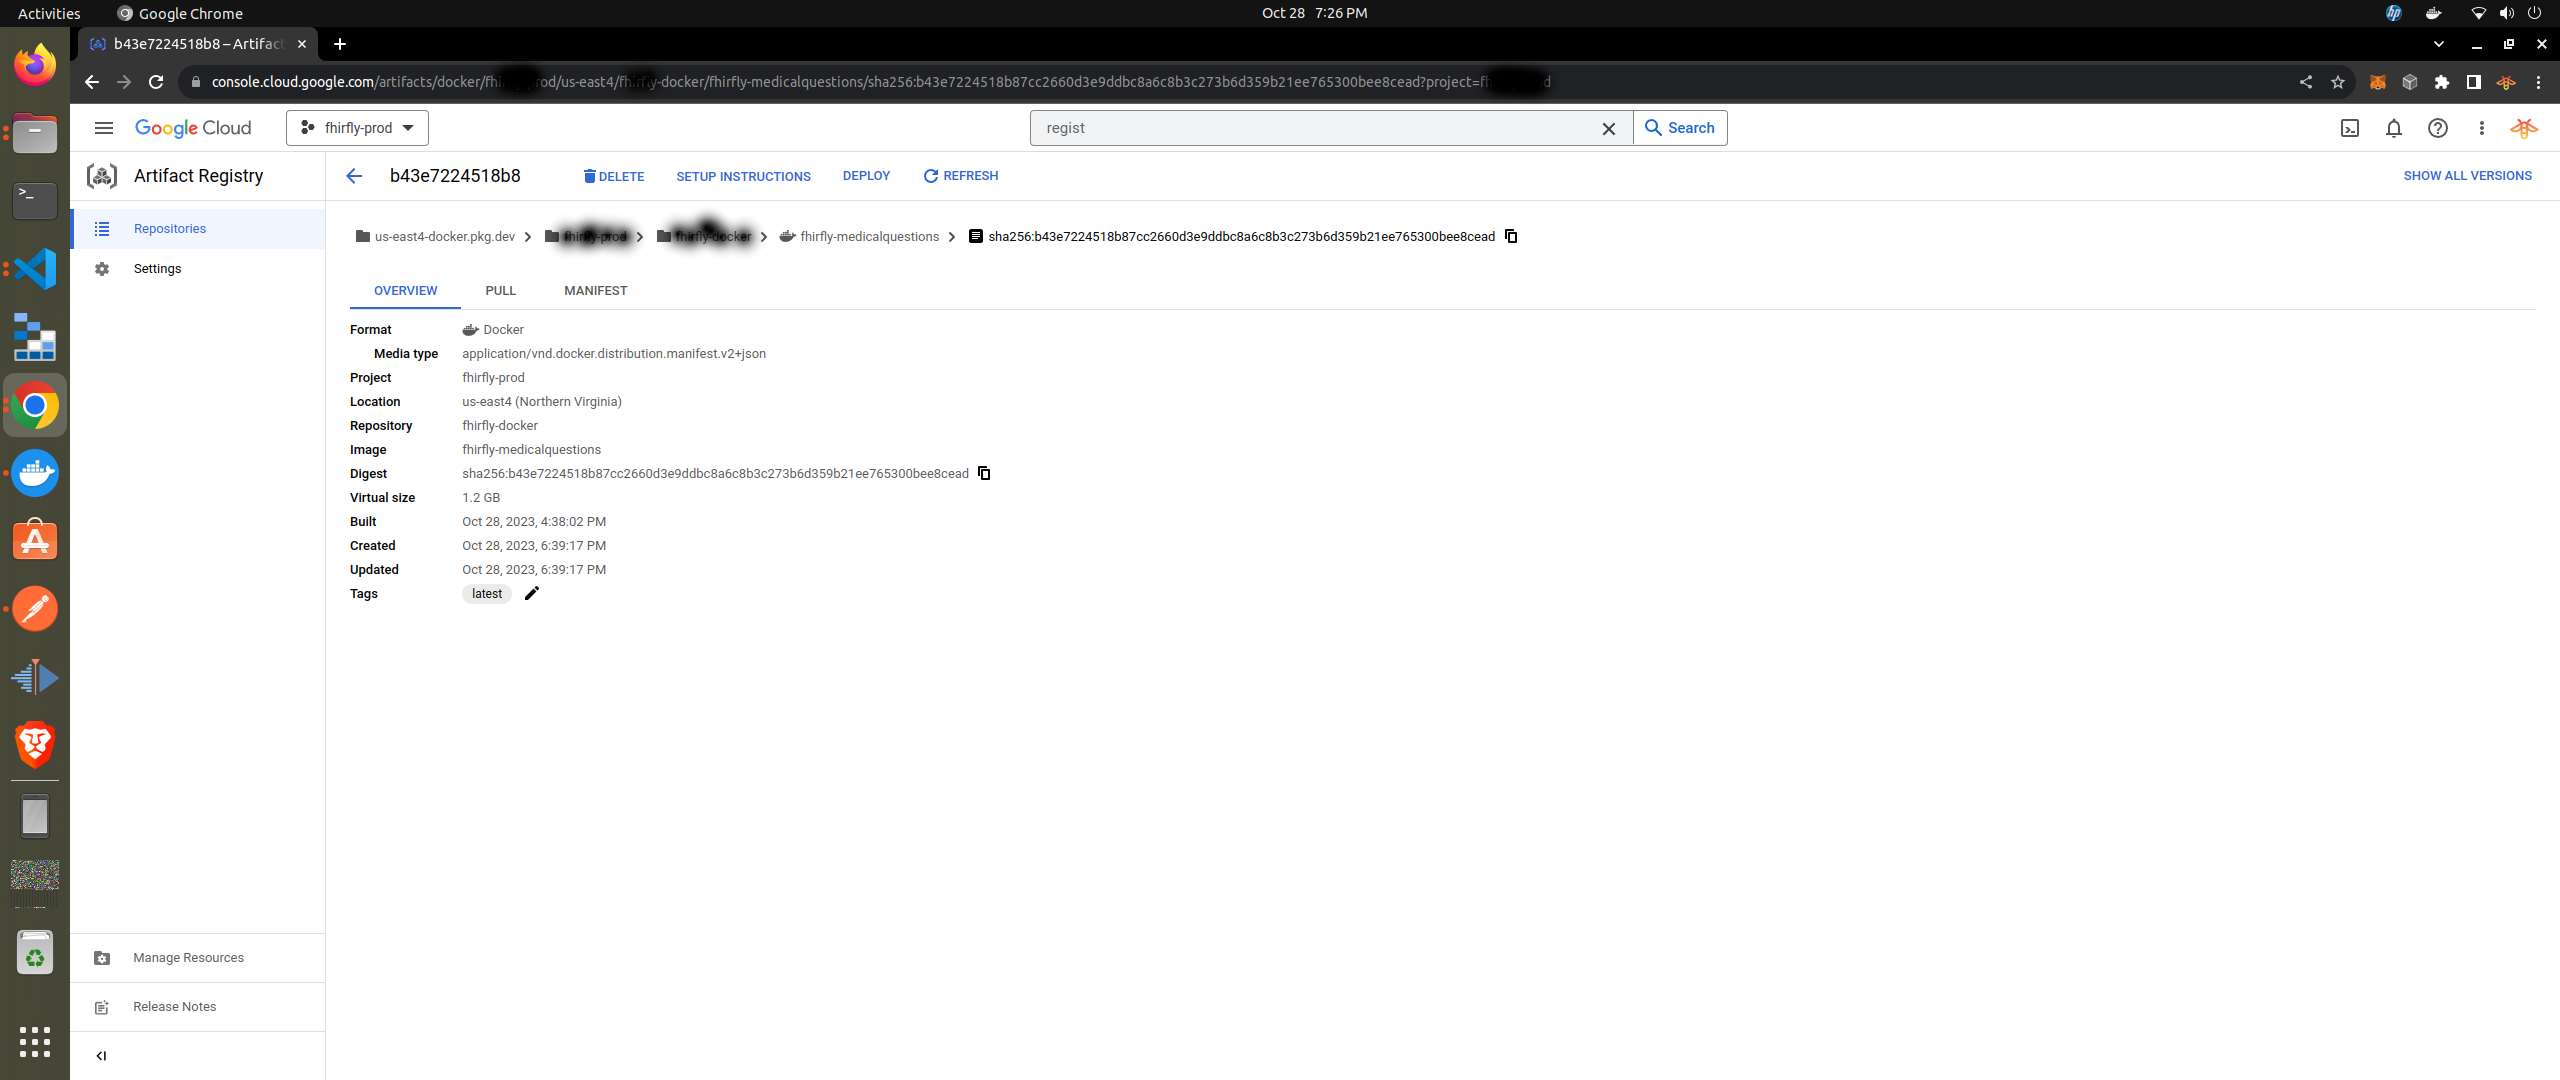This screenshot has height=1080, width=2560.
Task: Switch to the PULL tab
Action: click(x=500, y=290)
